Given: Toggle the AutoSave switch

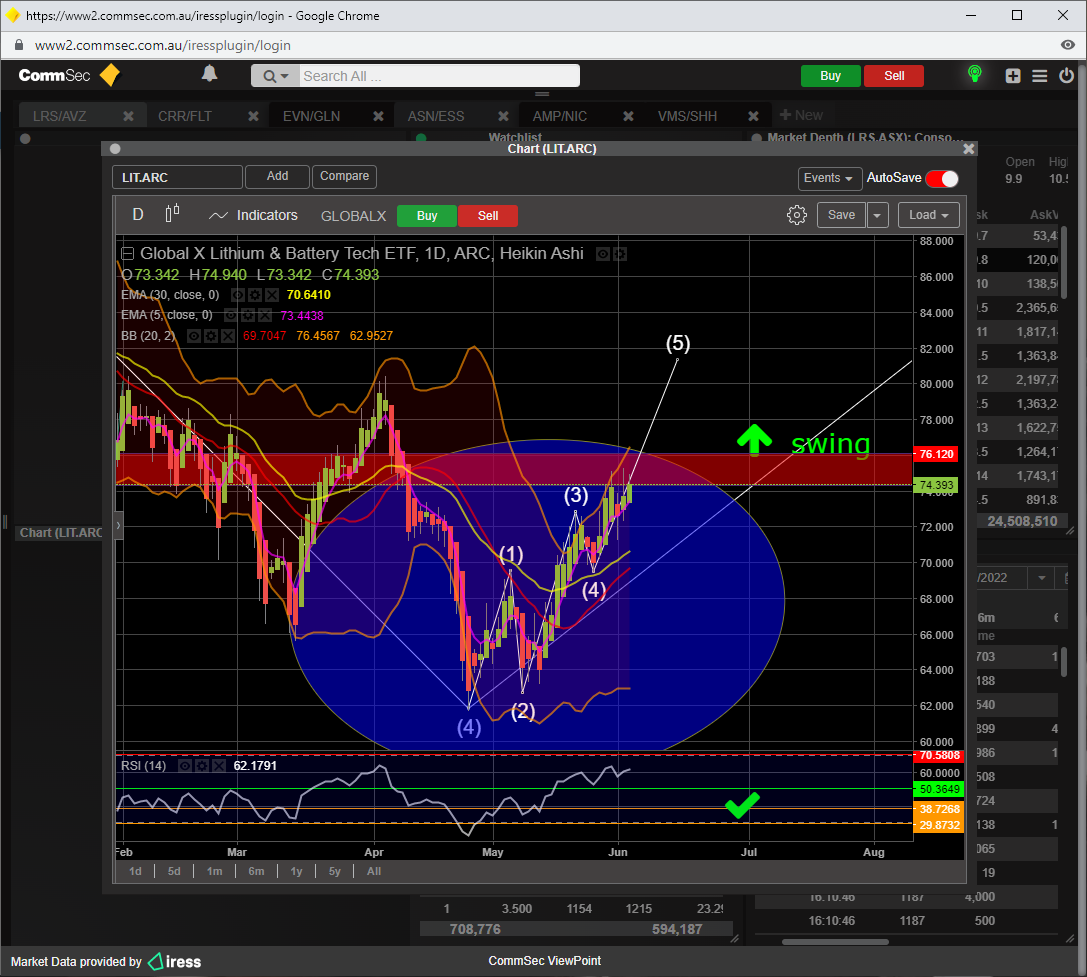Looking at the screenshot, I should click(x=941, y=178).
